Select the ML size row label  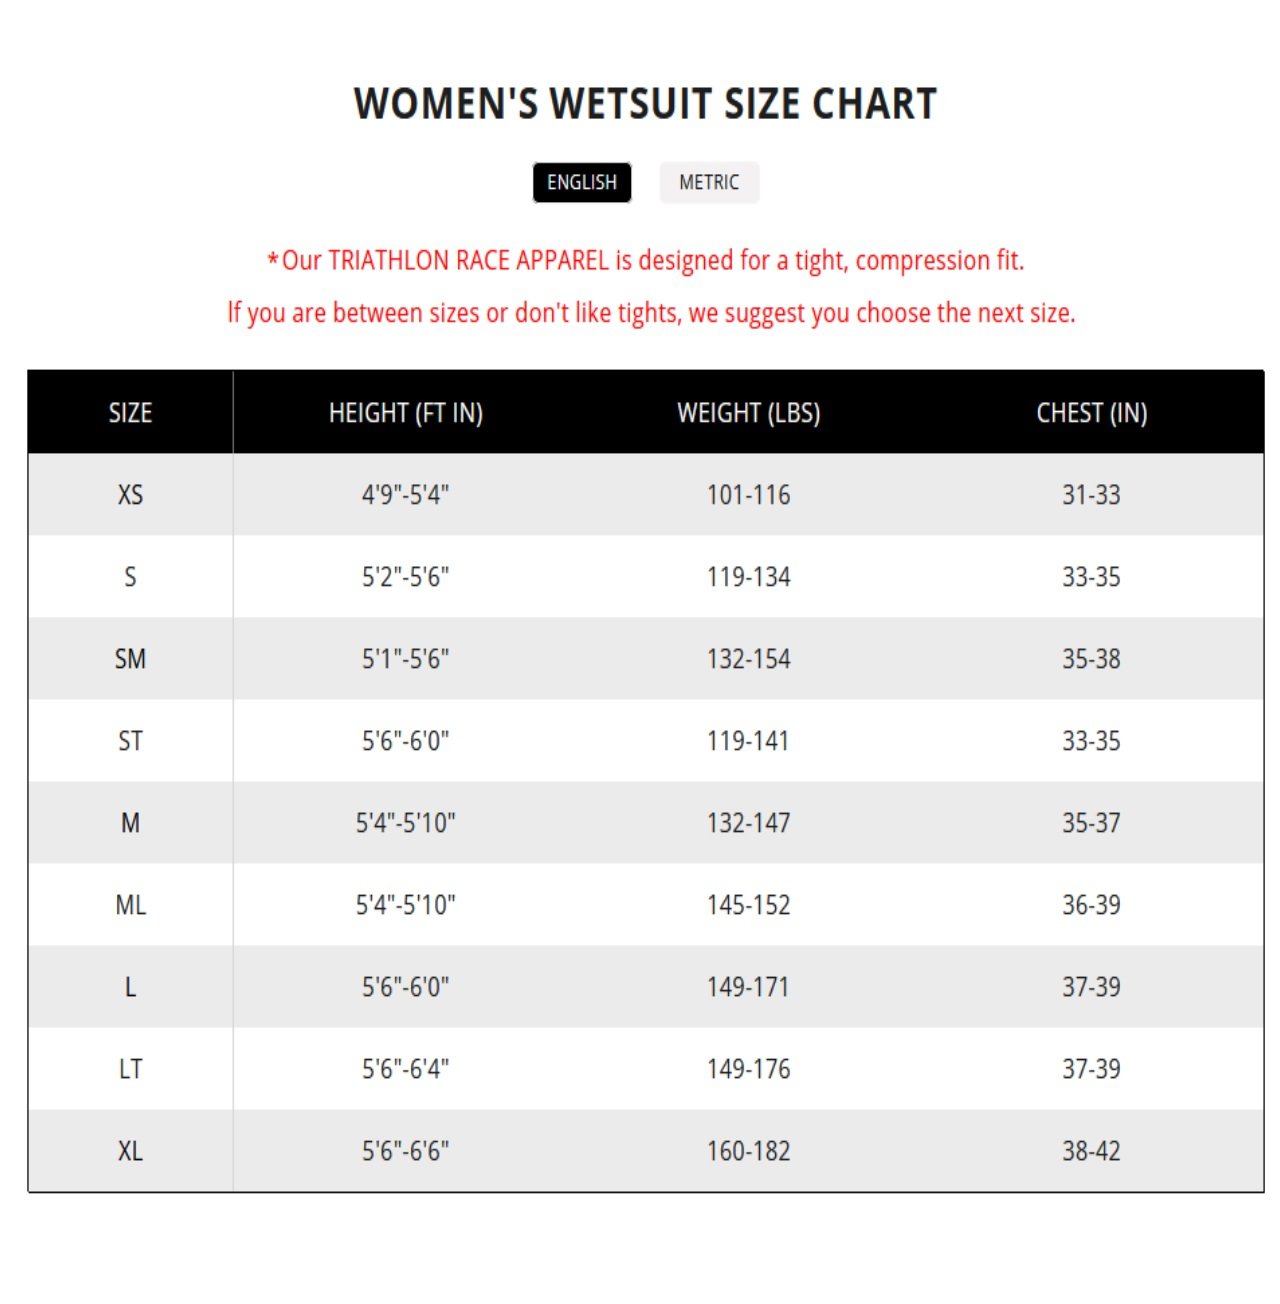[130, 905]
